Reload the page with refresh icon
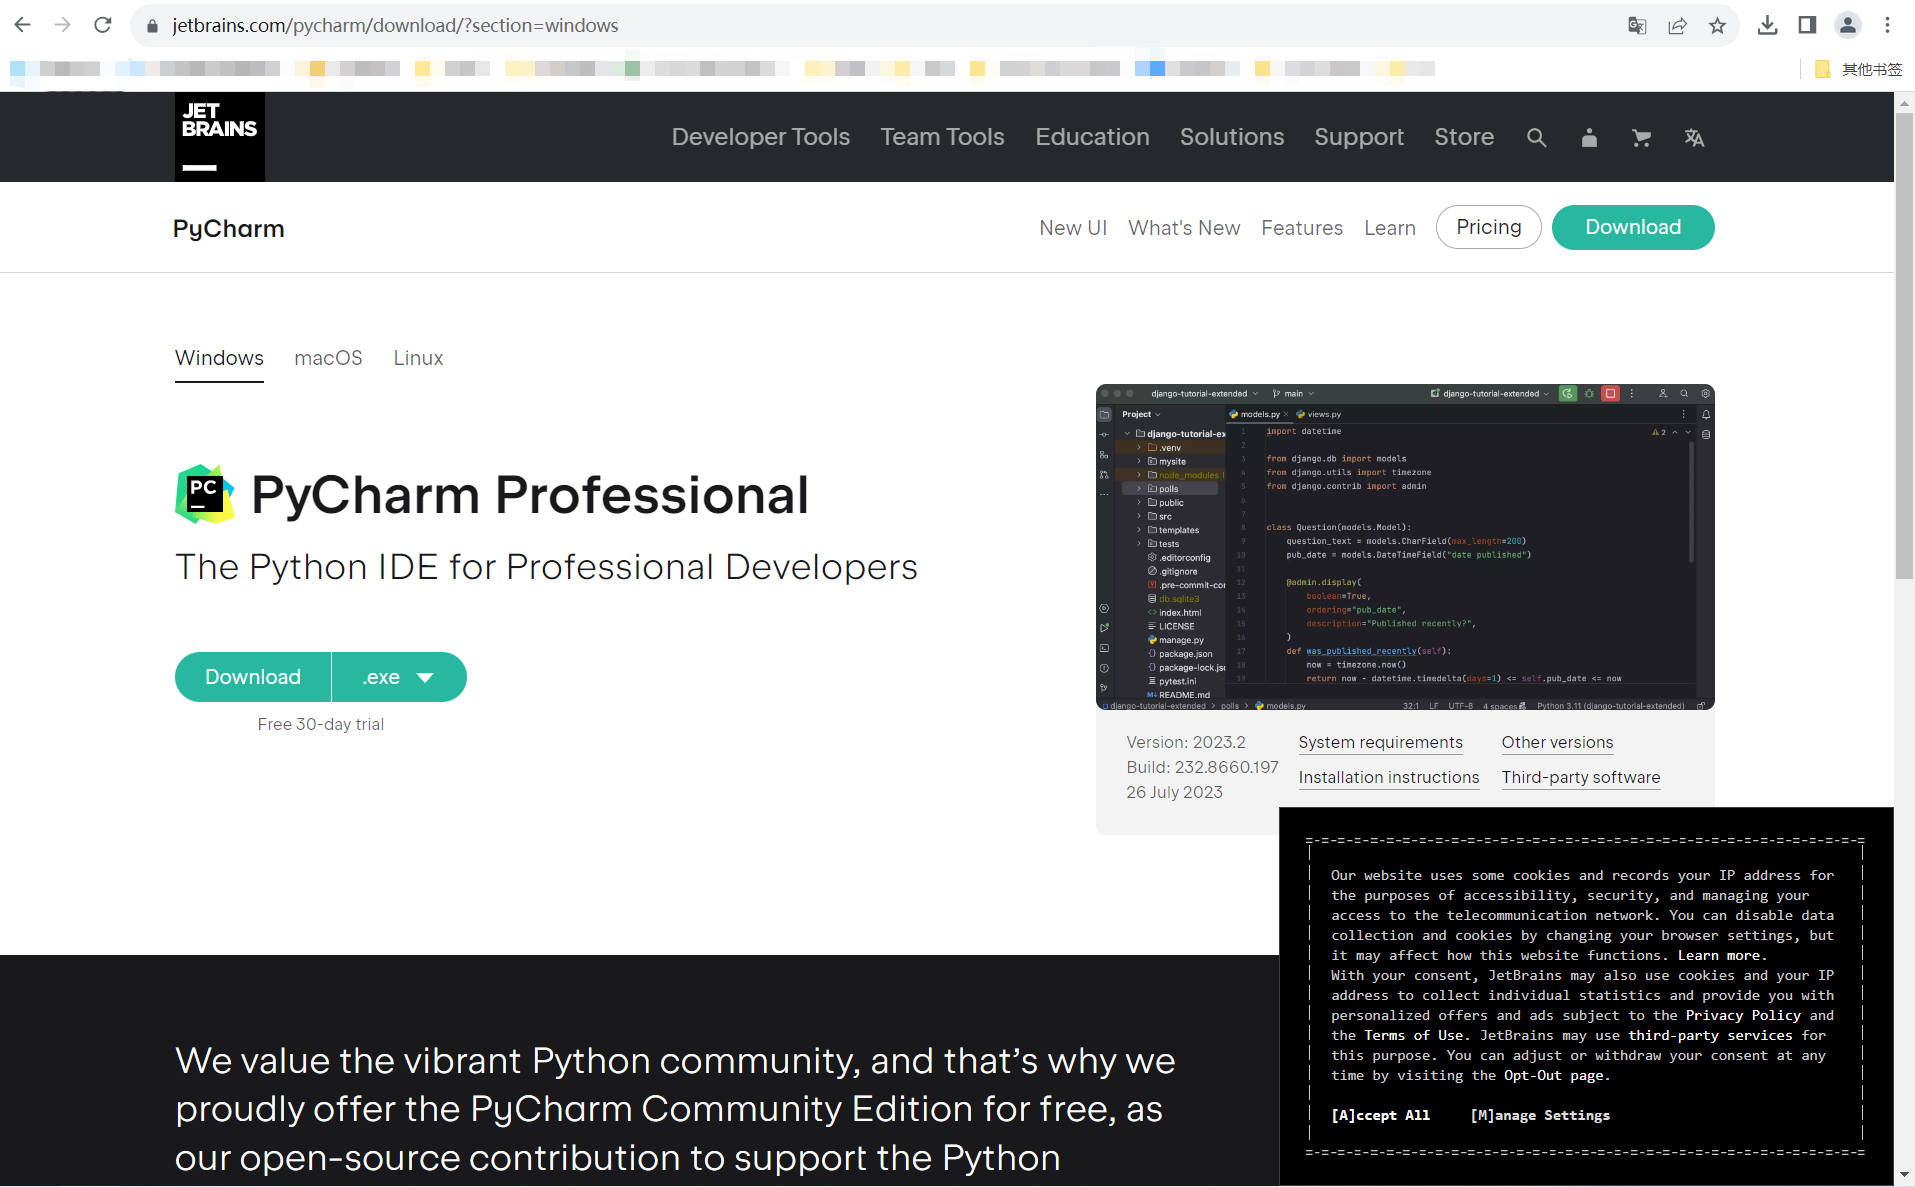1915x1187 pixels. point(102,25)
